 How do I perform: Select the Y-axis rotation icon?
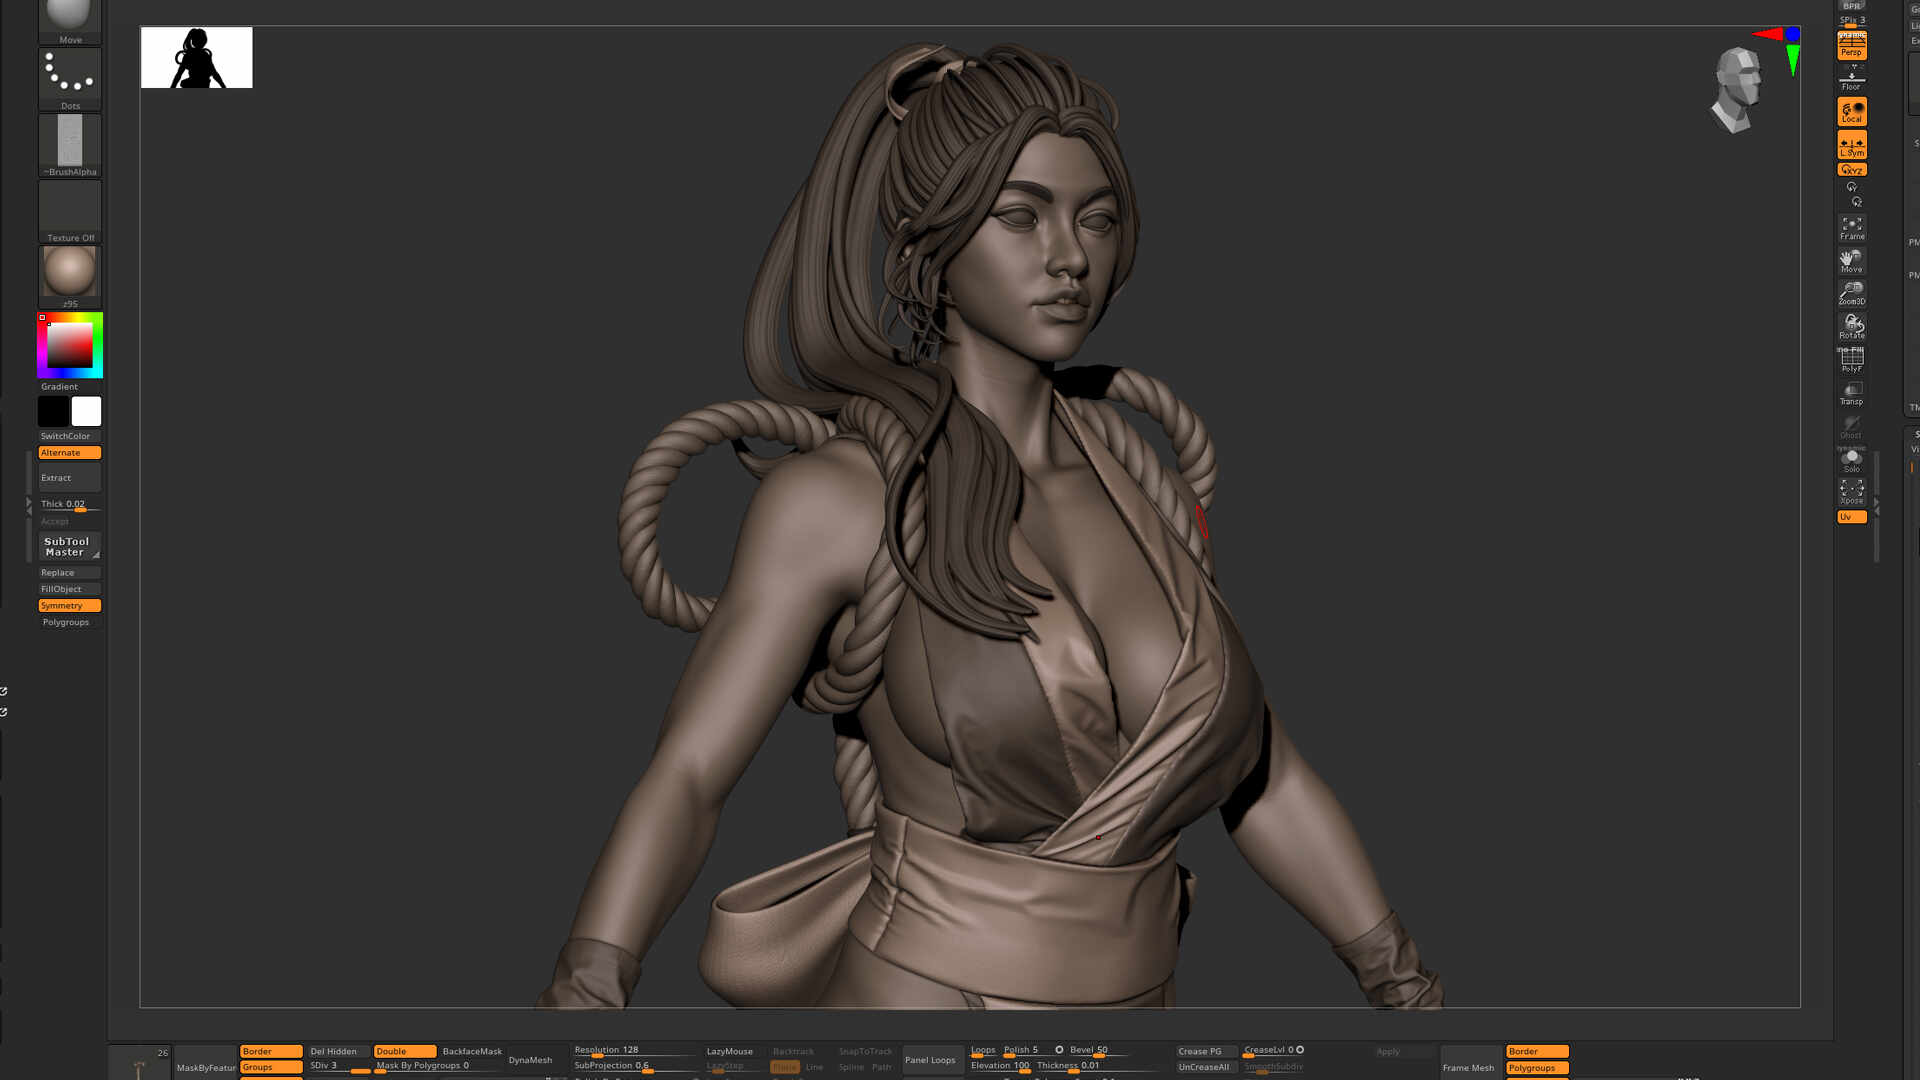(x=1851, y=187)
